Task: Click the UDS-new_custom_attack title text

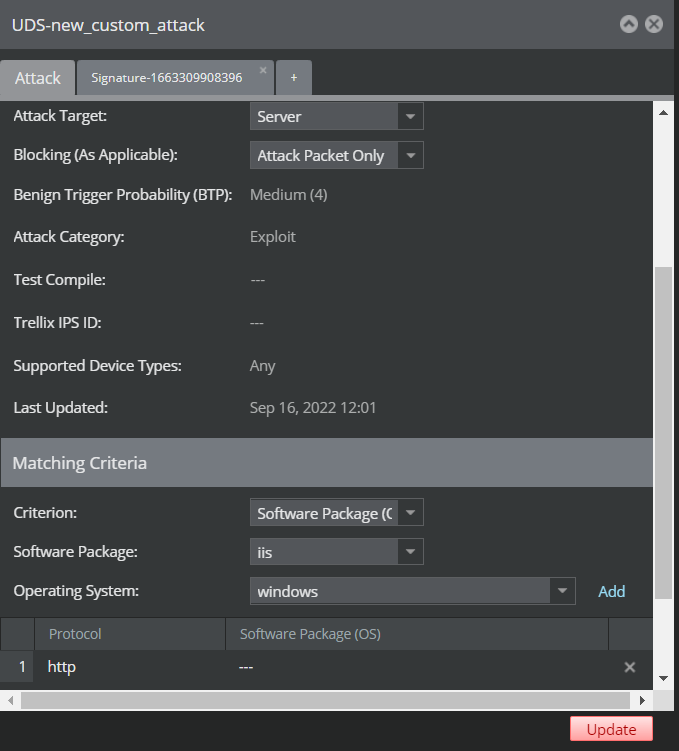Action: (108, 25)
